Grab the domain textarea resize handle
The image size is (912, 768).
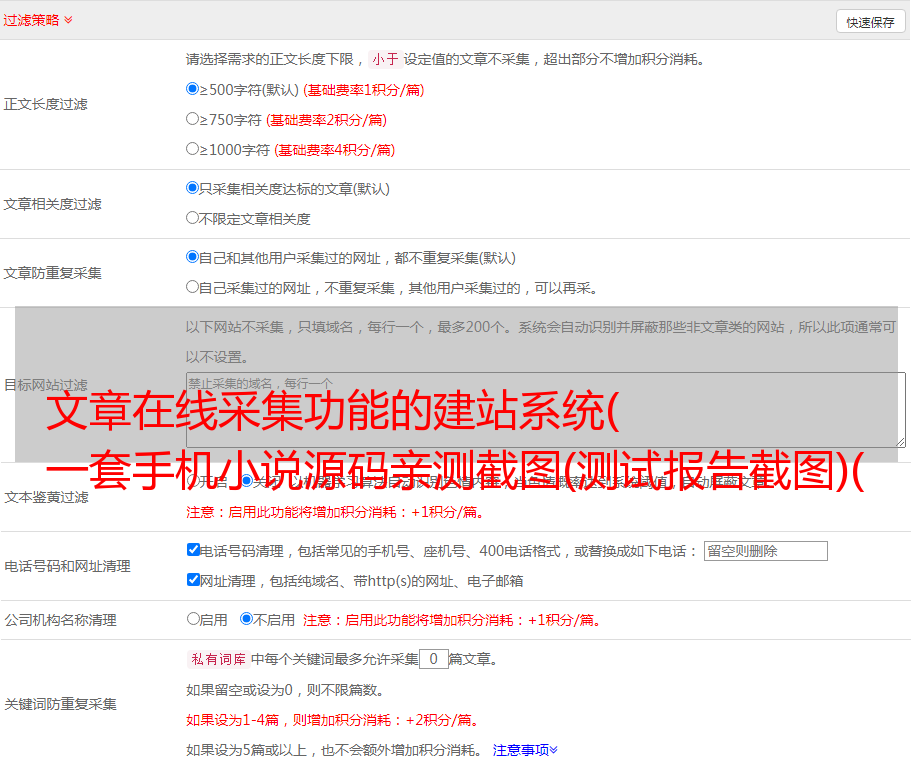pos(900,442)
